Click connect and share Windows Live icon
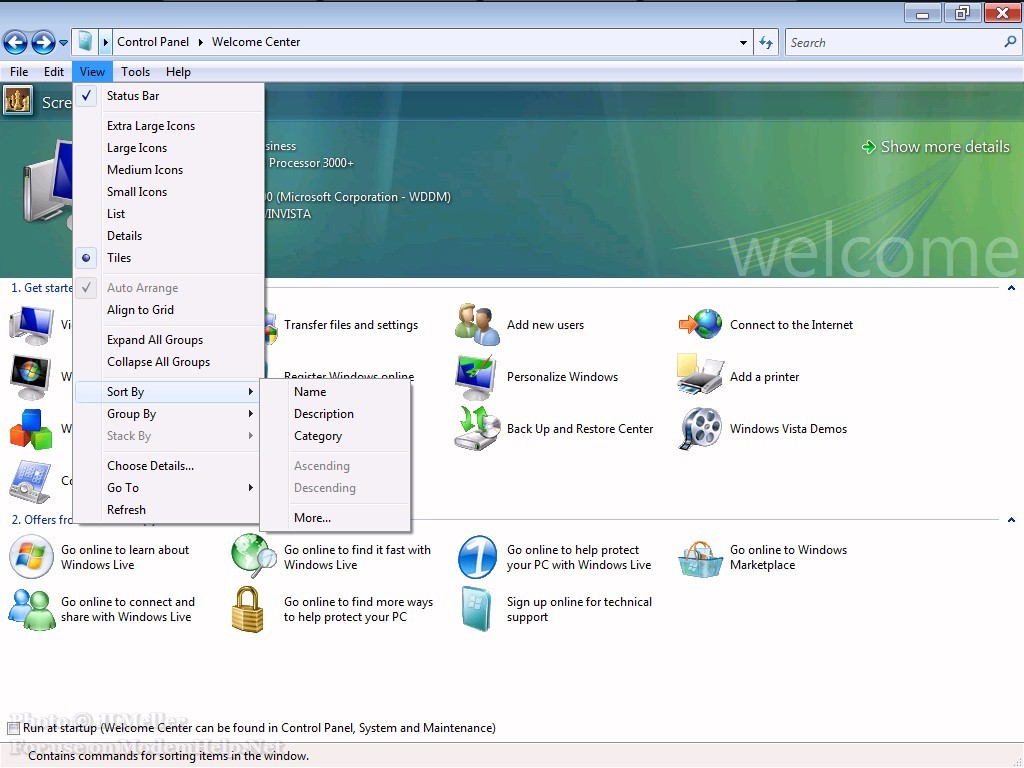The width and height of the screenshot is (1024, 768). tap(31, 609)
